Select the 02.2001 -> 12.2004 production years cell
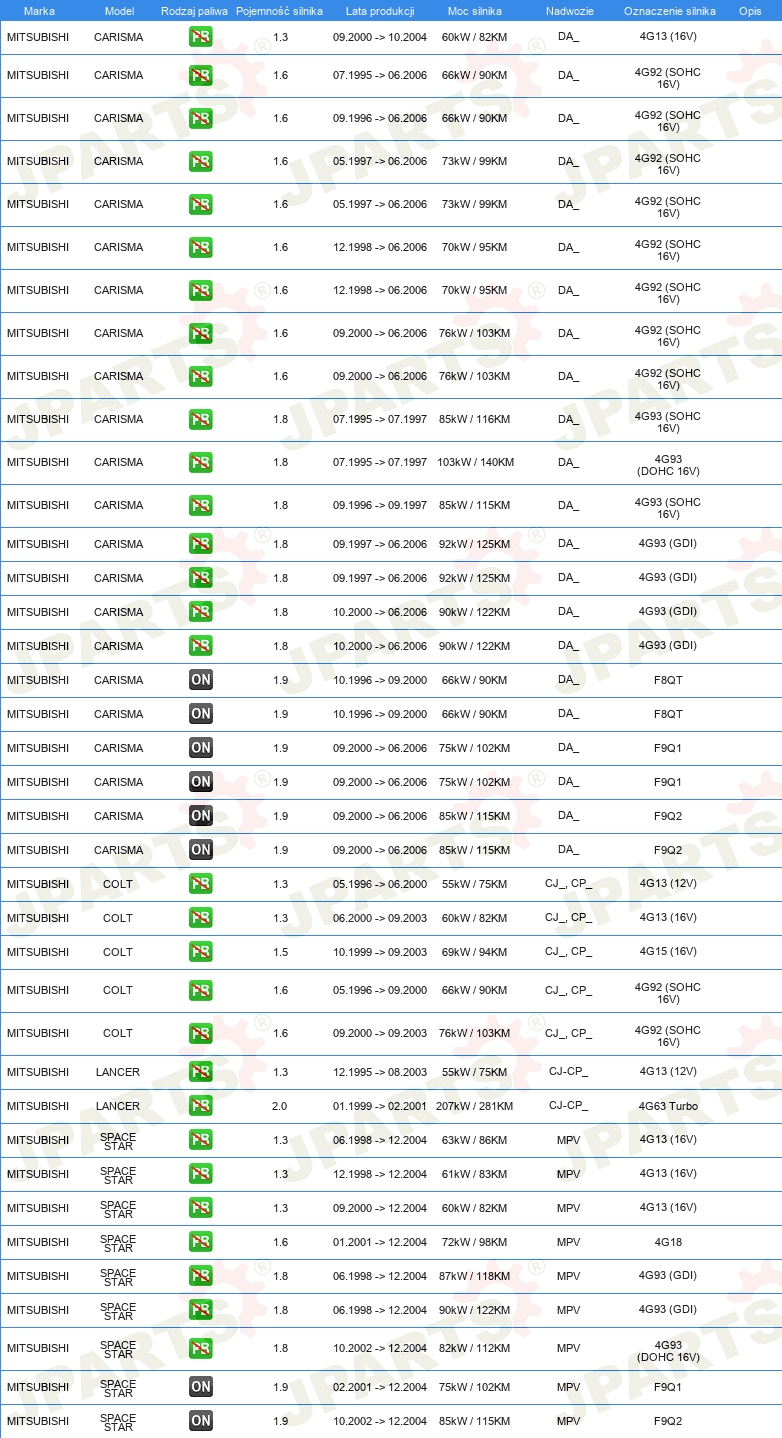The image size is (782, 1438). click(380, 1387)
